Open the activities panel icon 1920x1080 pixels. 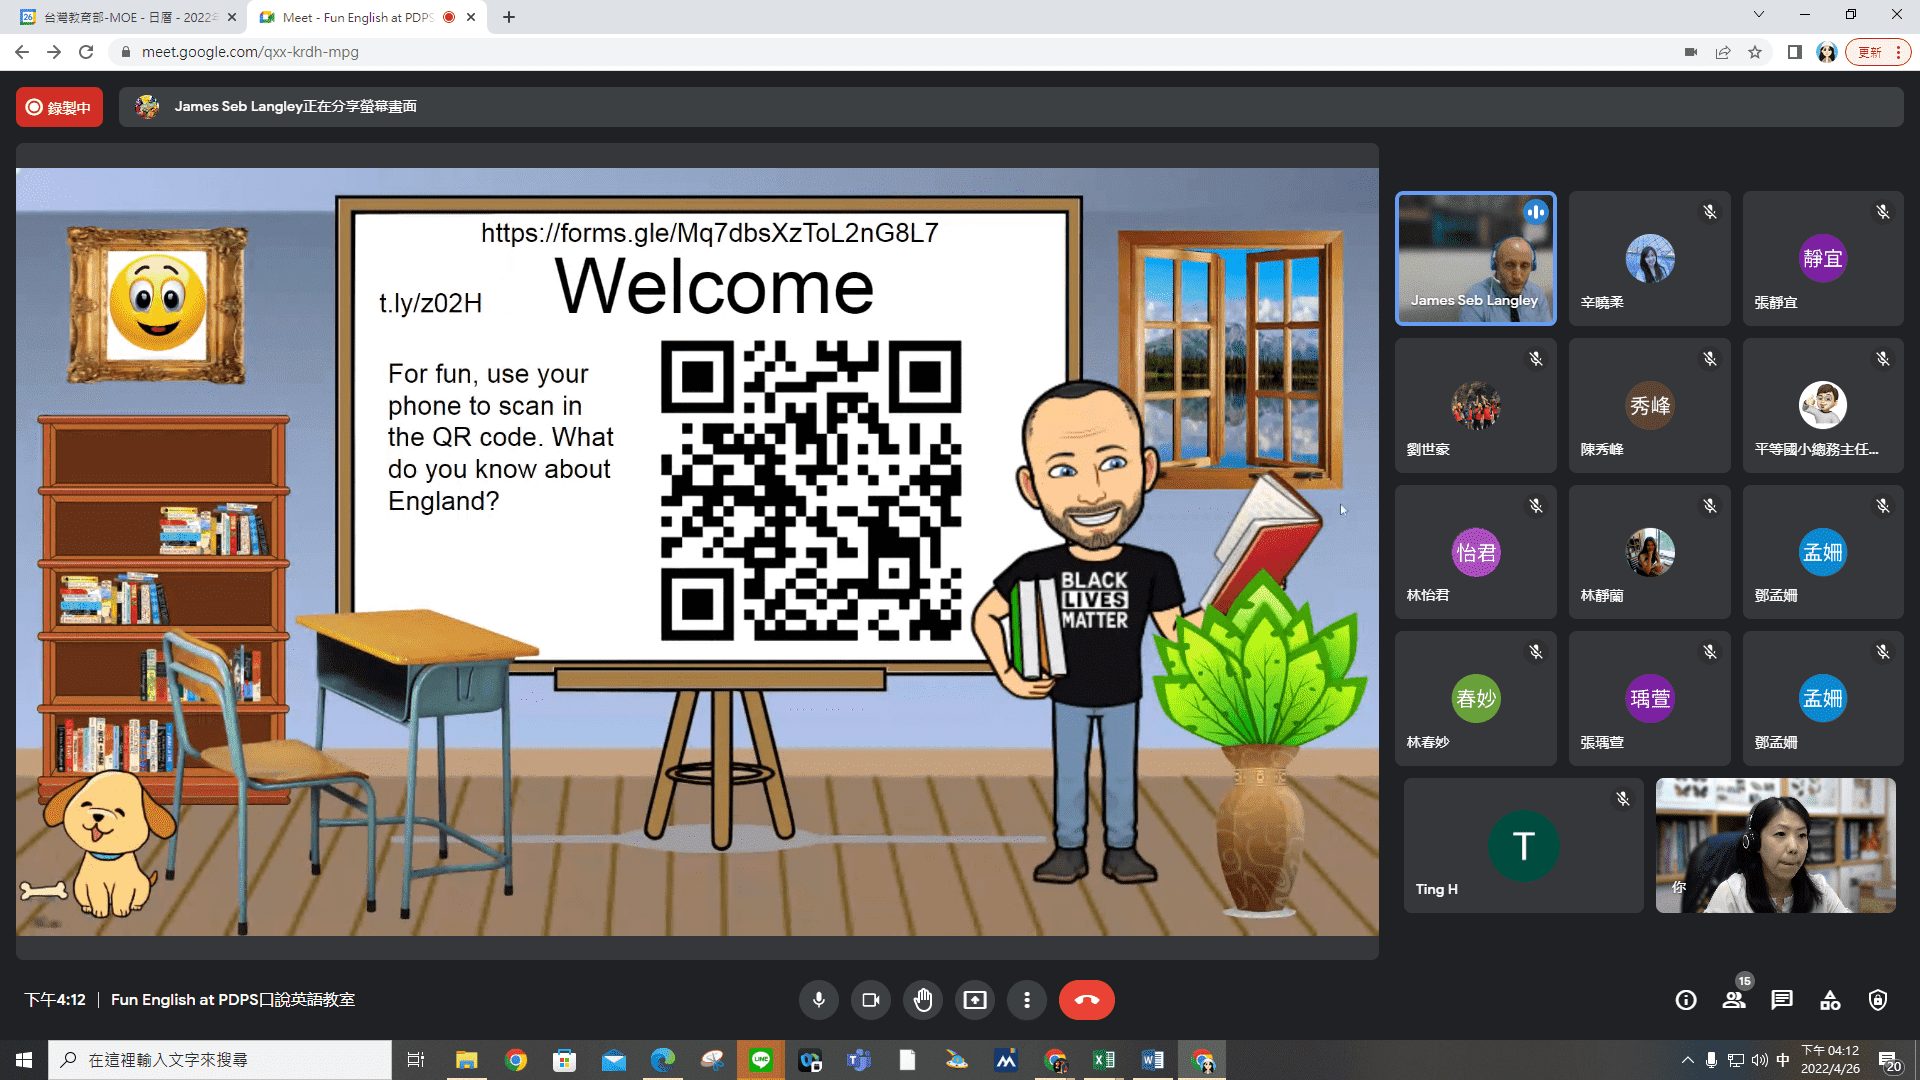(x=1830, y=1000)
